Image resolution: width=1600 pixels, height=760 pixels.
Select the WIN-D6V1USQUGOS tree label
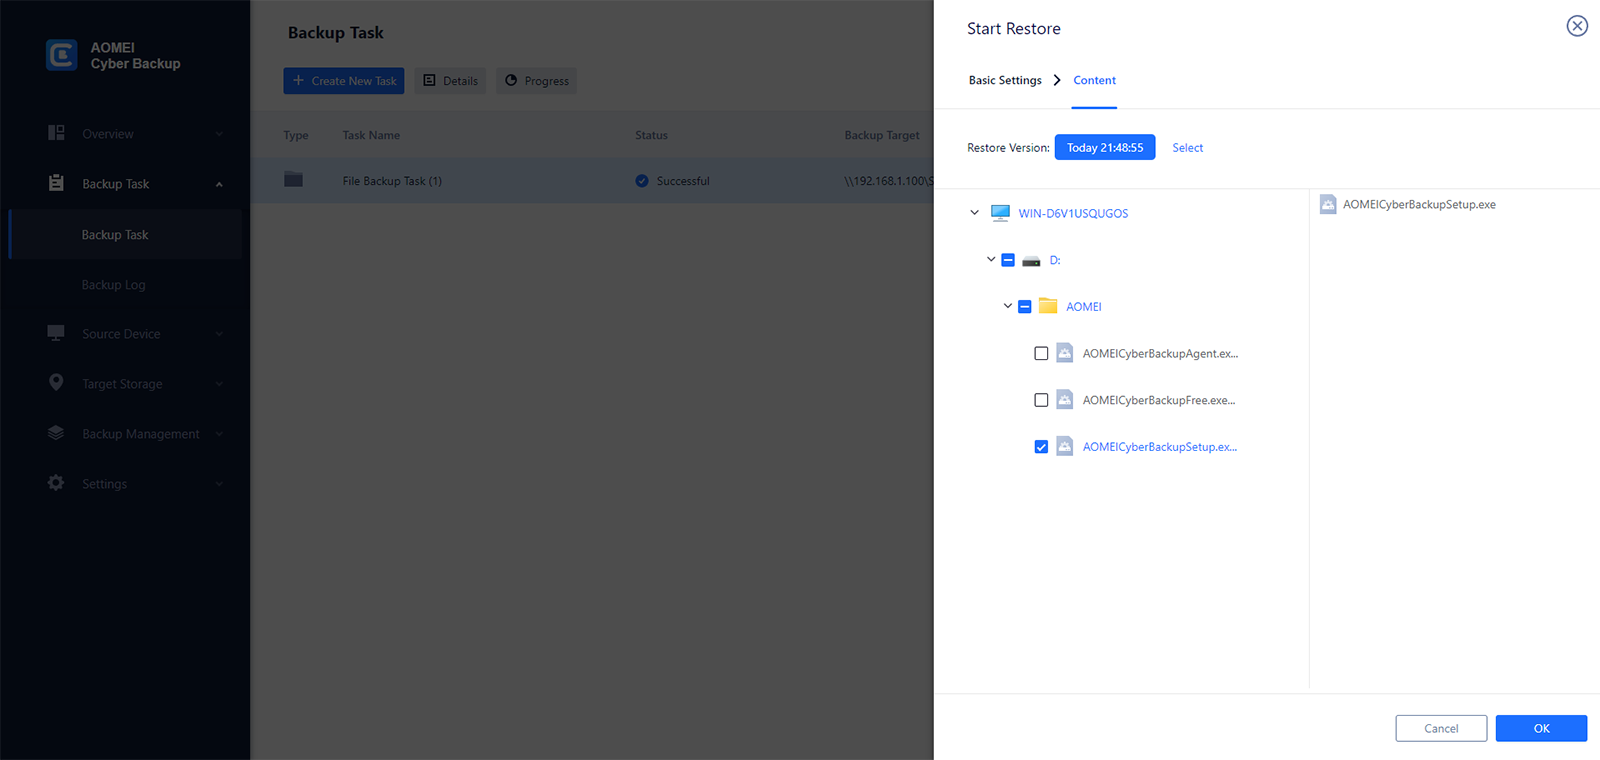tap(1073, 213)
